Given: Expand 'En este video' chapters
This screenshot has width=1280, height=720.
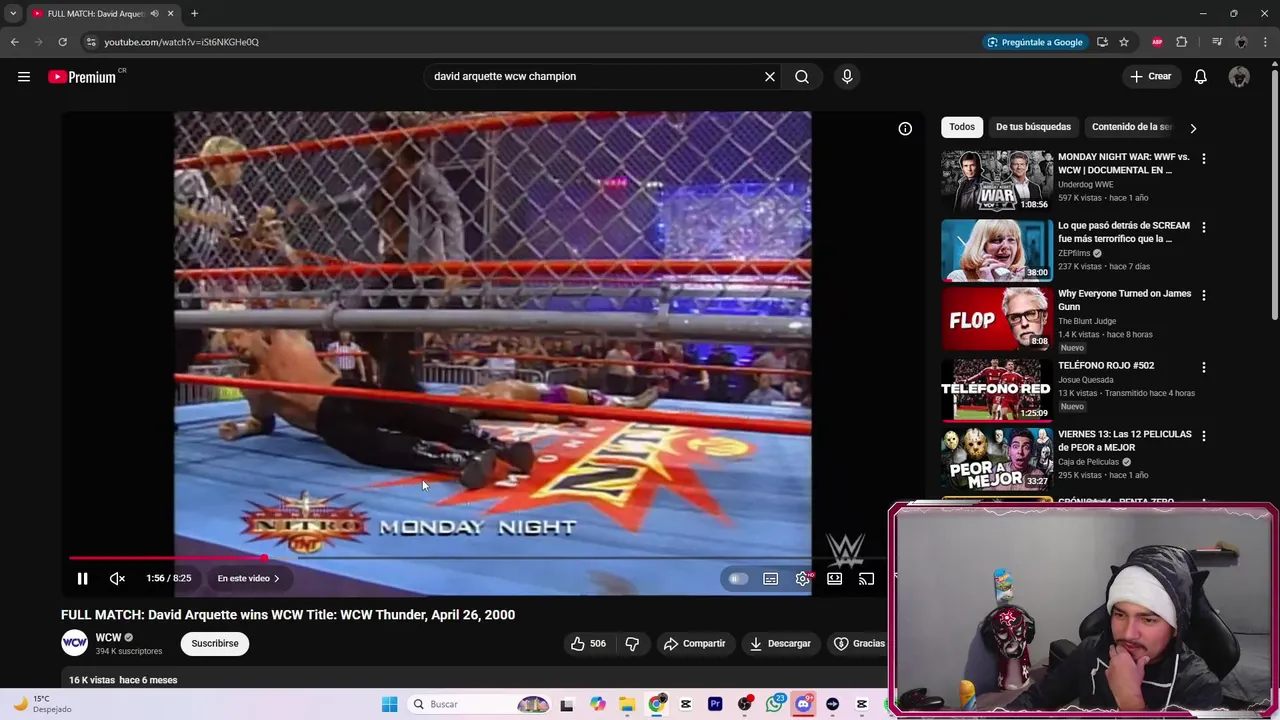Looking at the screenshot, I should click(248, 578).
